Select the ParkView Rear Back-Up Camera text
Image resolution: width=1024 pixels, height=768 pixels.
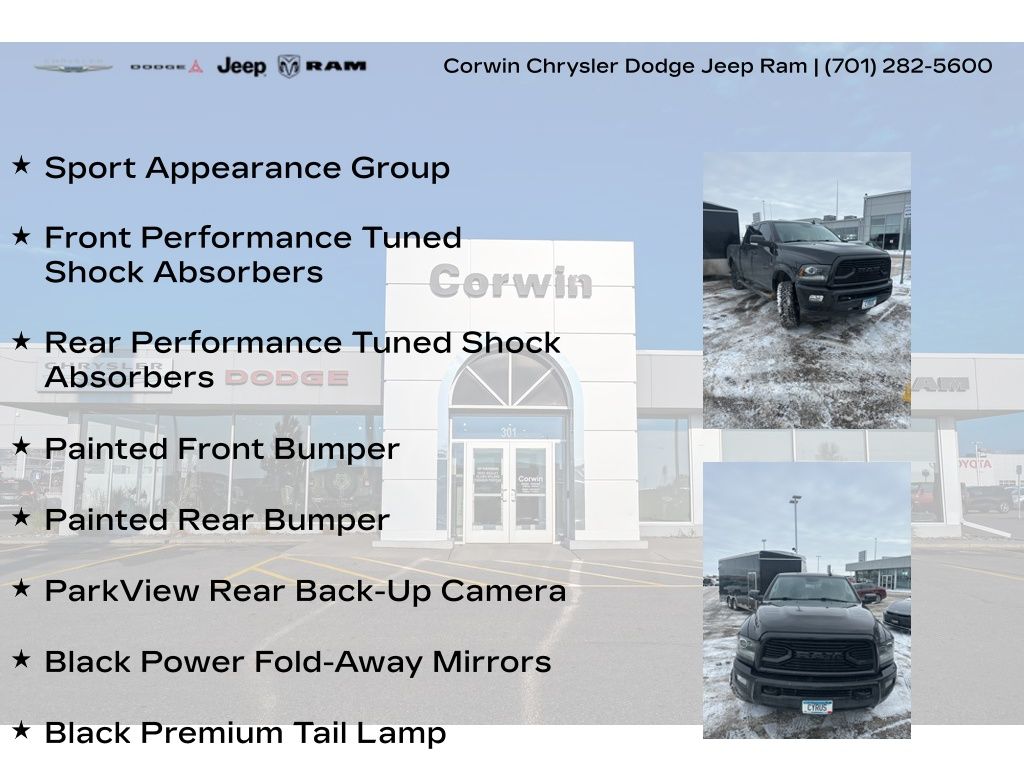tap(305, 591)
